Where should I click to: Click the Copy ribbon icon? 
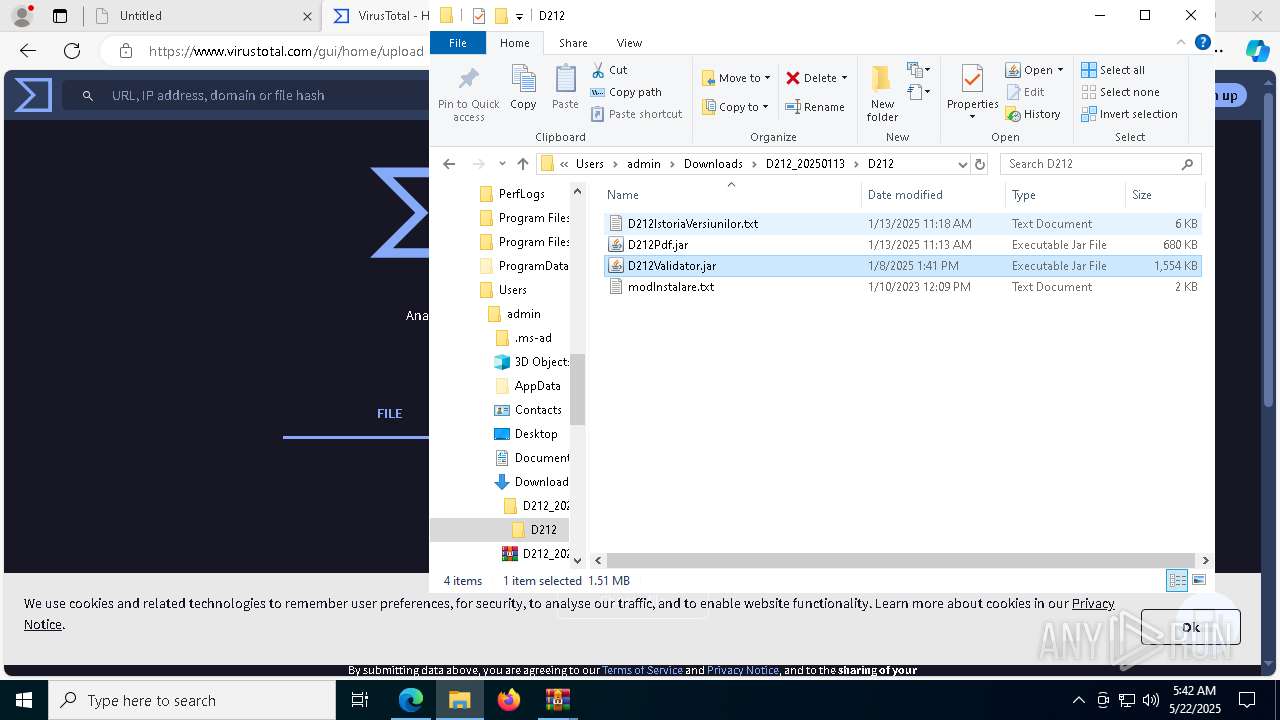(x=523, y=87)
